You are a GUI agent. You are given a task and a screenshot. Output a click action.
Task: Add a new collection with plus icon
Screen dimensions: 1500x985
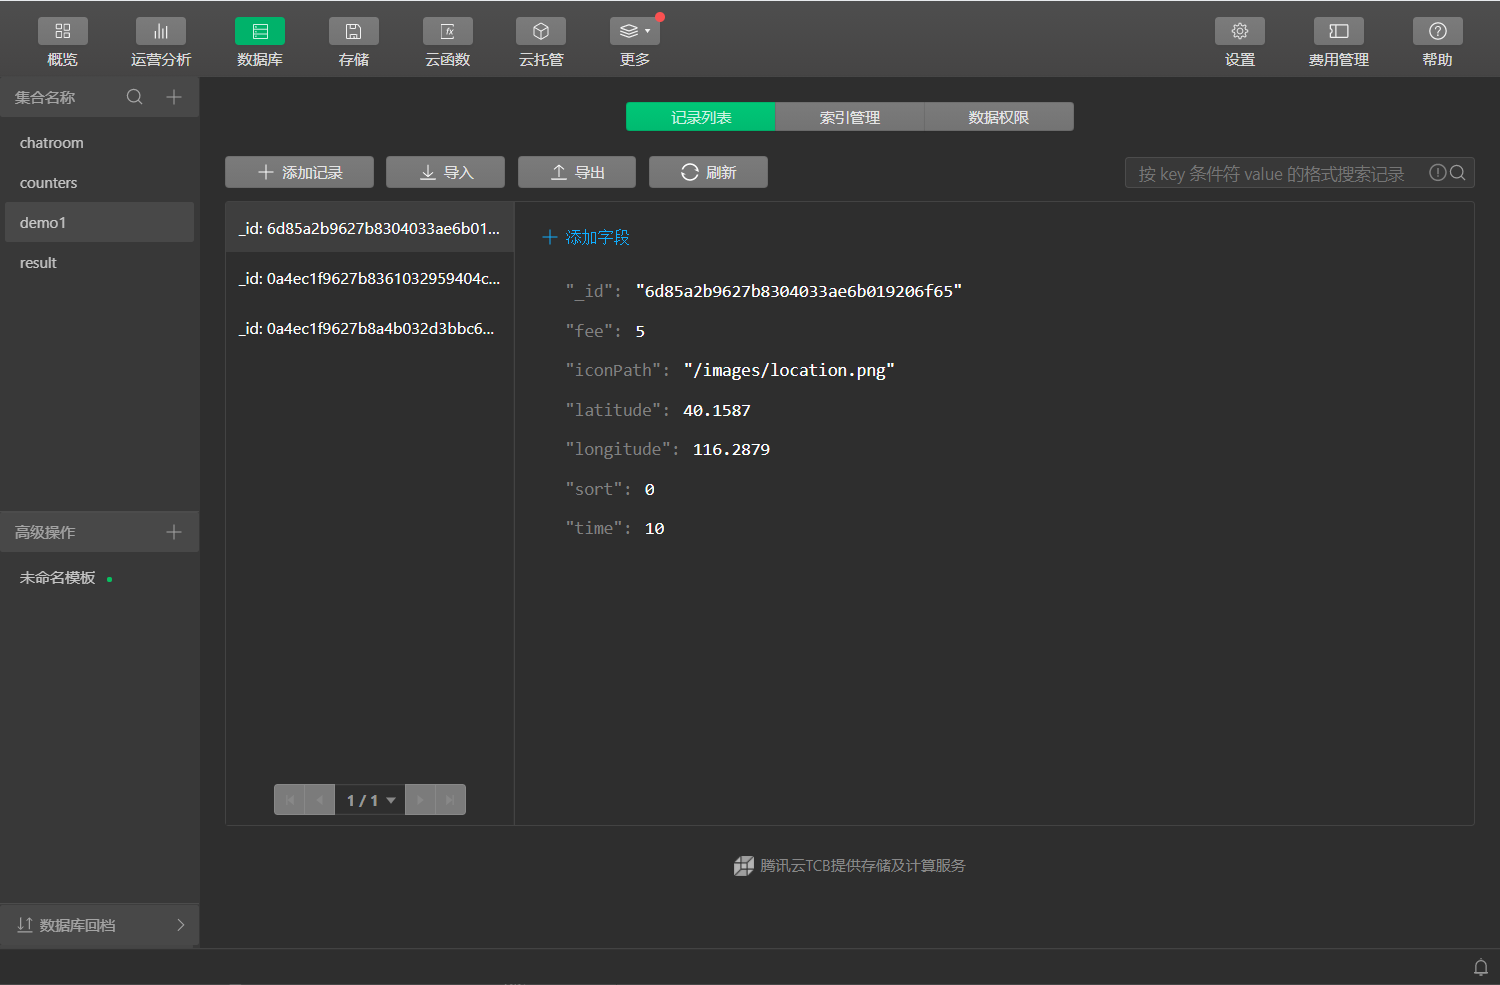174,97
